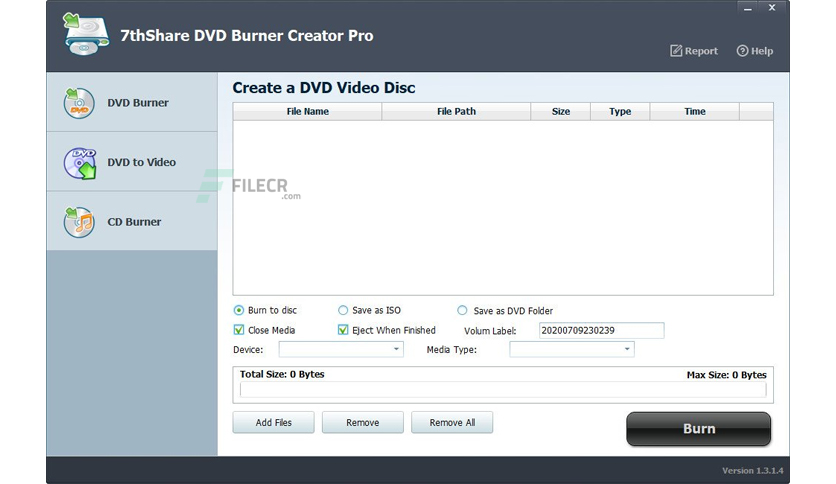Click the Report pencil icon
This screenshot has height=484, width=836.
pyautogui.click(x=676, y=51)
